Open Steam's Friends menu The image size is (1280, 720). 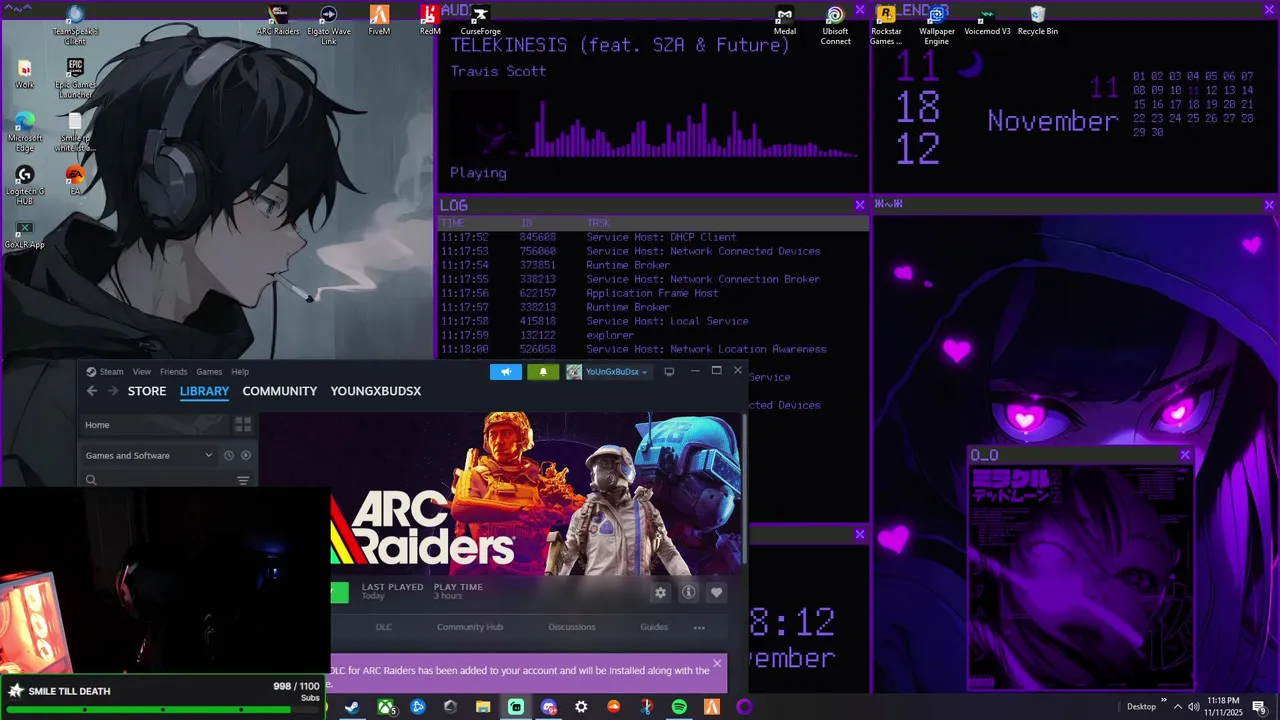(174, 371)
